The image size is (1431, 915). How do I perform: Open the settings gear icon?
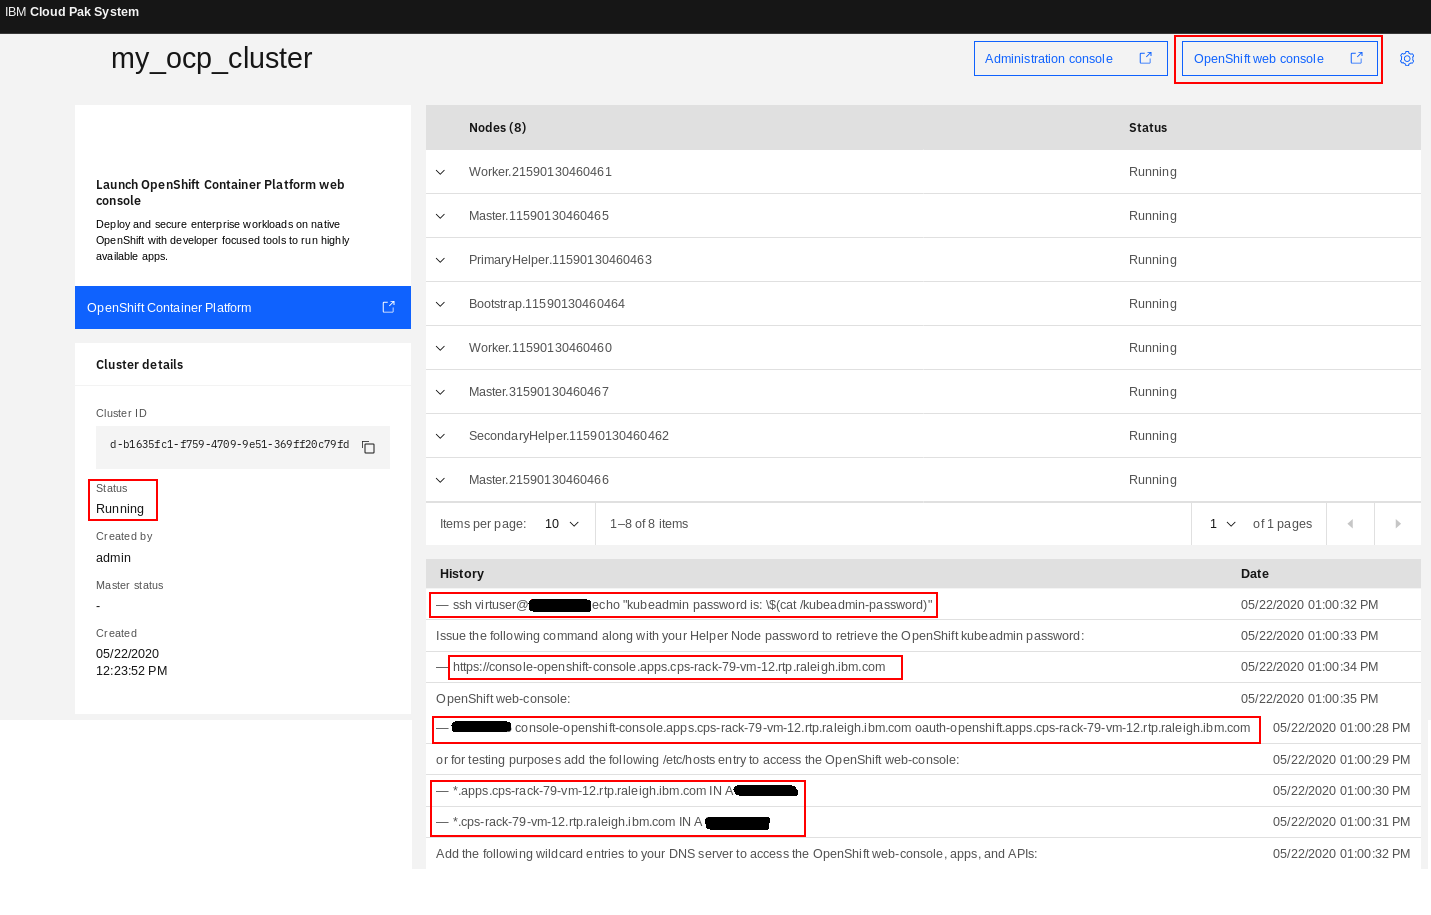(1407, 59)
